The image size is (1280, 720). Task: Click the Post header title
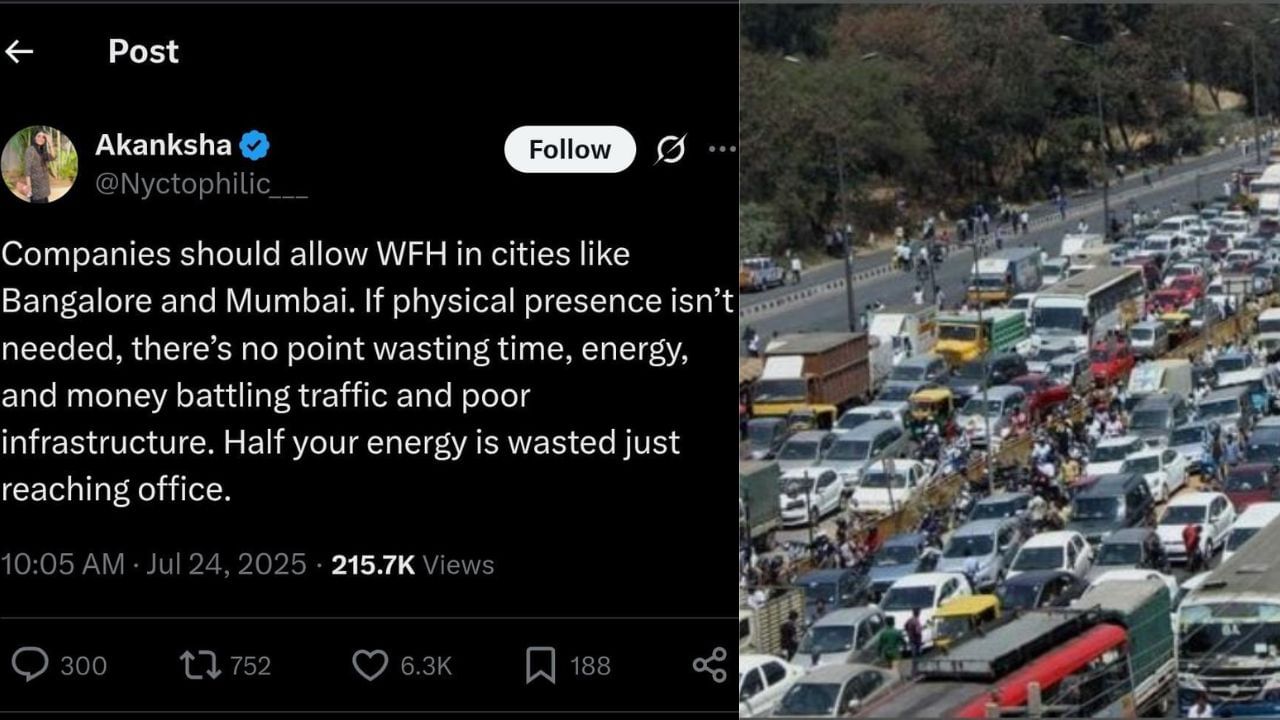(x=143, y=52)
